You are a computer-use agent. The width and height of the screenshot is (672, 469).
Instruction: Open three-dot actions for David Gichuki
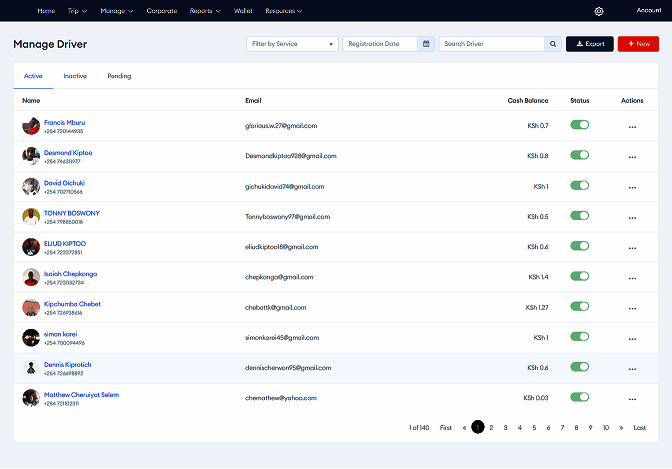coord(631,187)
